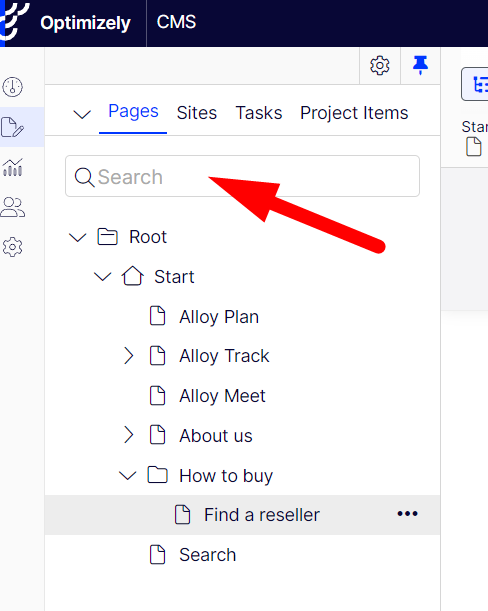488x611 pixels.
Task: Click the navigation pane gear settings icon
Action: click(380, 65)
